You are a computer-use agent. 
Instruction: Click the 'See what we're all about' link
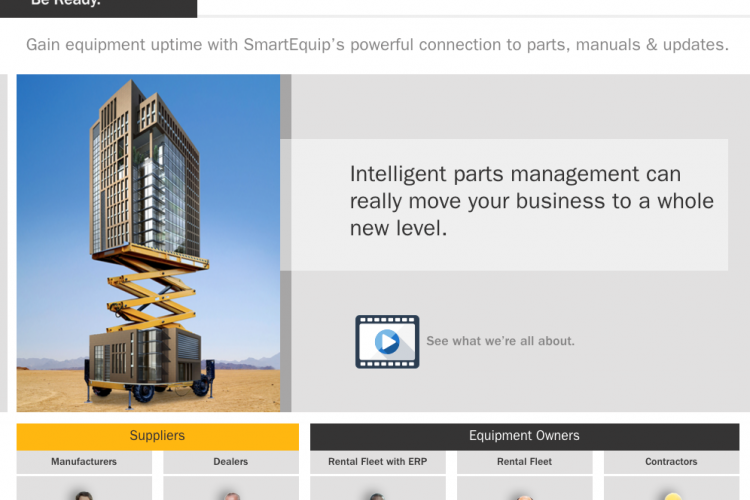[500, 341]
